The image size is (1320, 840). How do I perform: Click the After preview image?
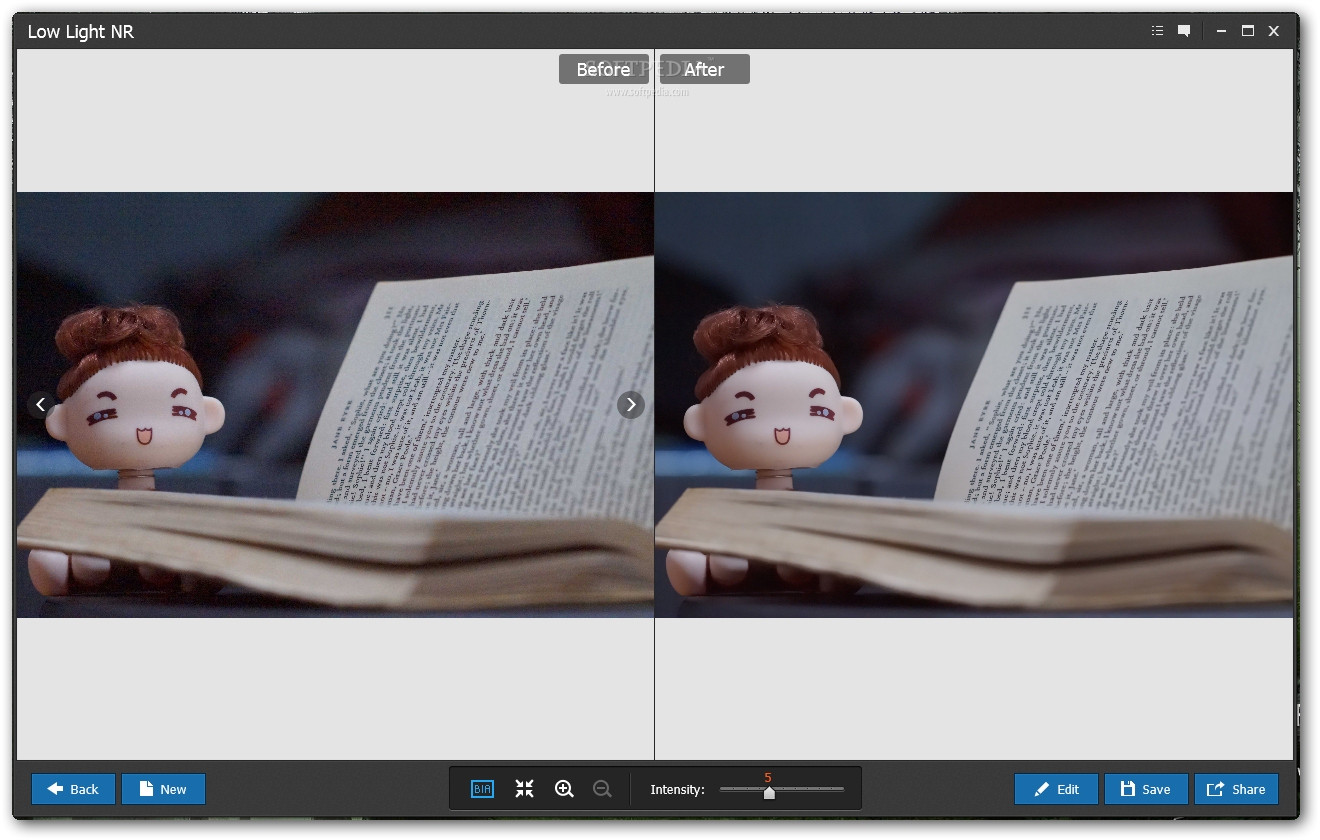[974, 405]
